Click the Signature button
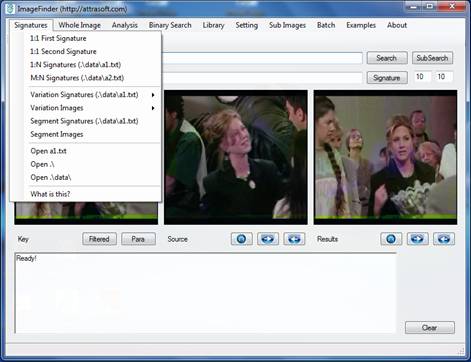 (x=387, y=78)
